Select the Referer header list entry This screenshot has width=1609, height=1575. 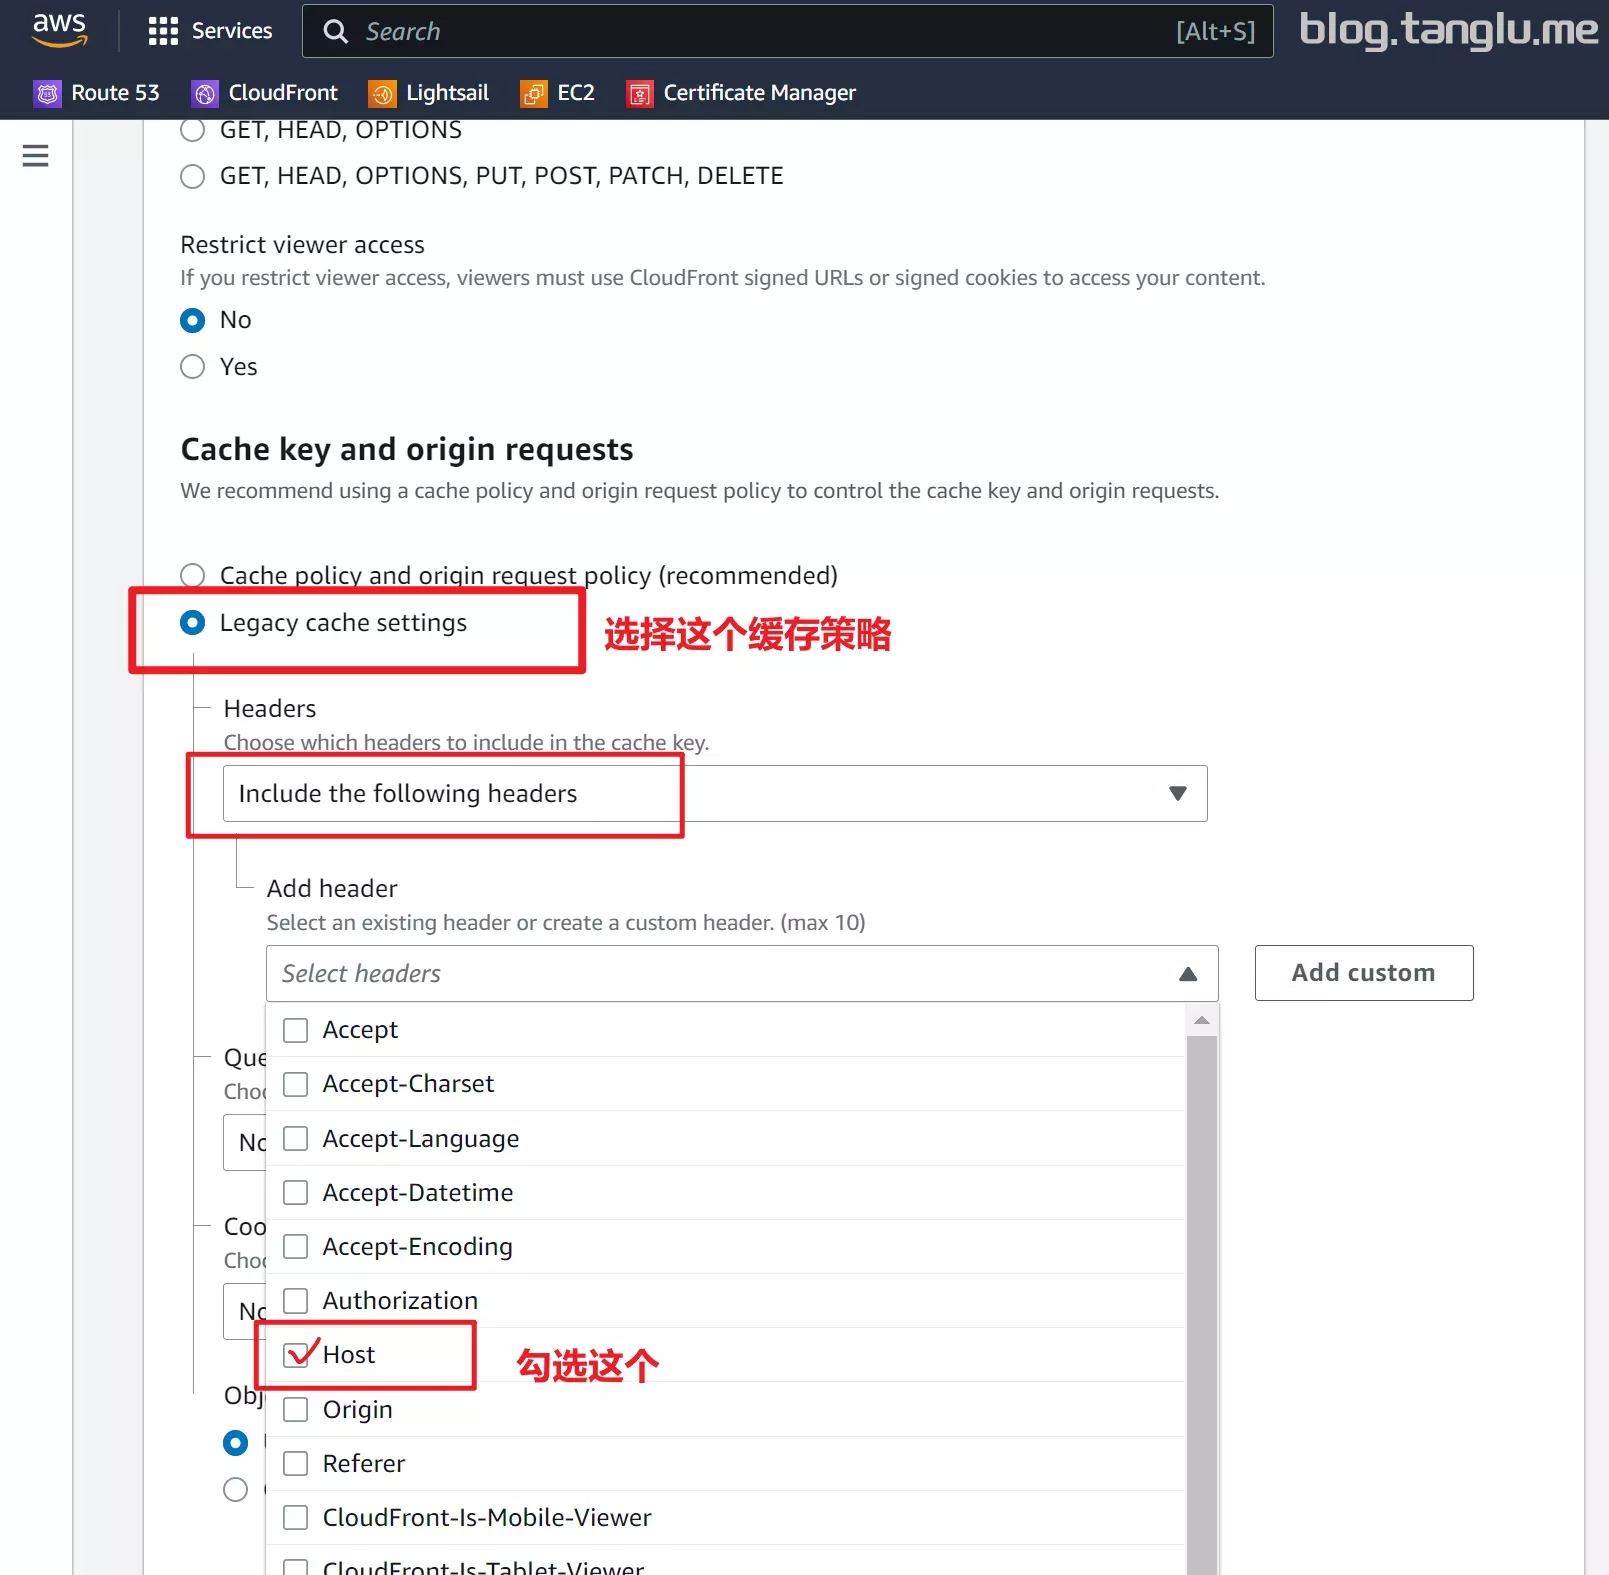pyautogui.click(x=725, y=1464)
